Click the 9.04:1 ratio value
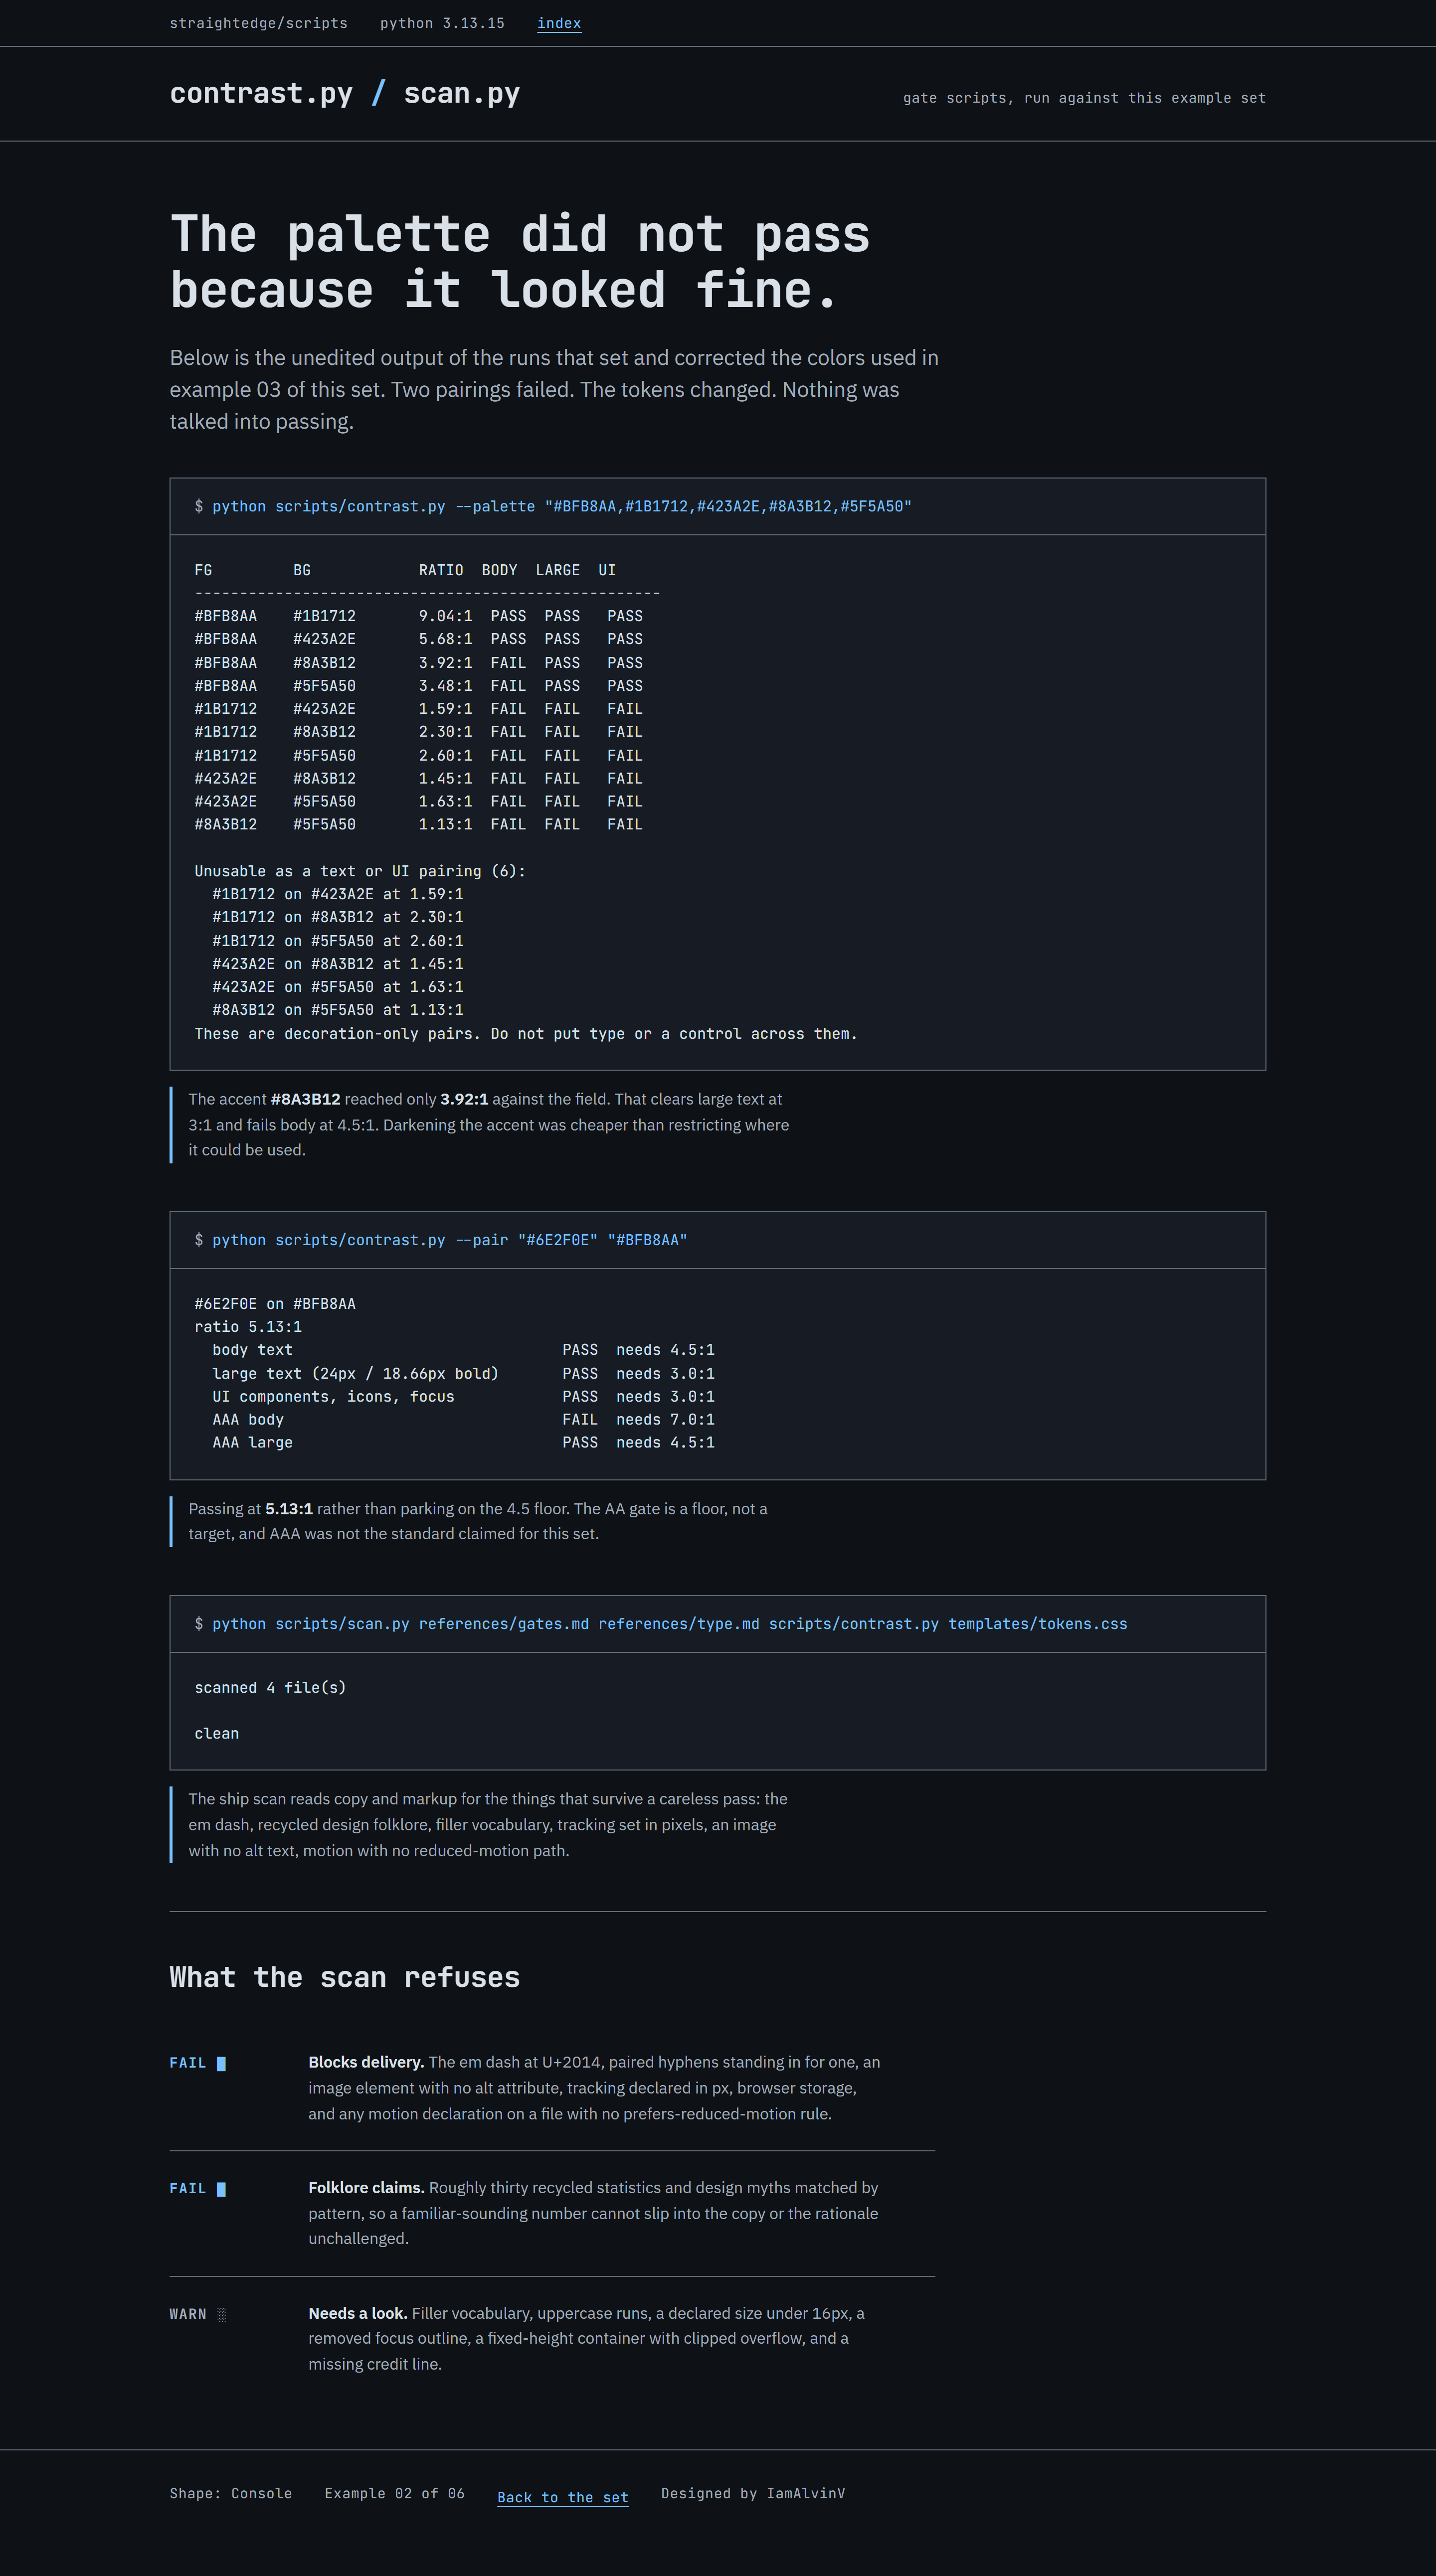This screenshot has height=2576, width=1436. [x=445, y=616]
